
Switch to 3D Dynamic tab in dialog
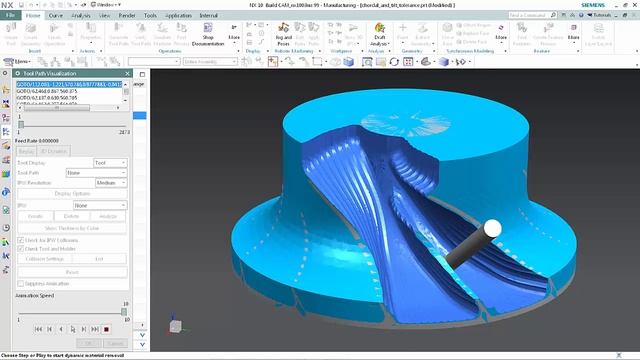[x=53, y=151]
